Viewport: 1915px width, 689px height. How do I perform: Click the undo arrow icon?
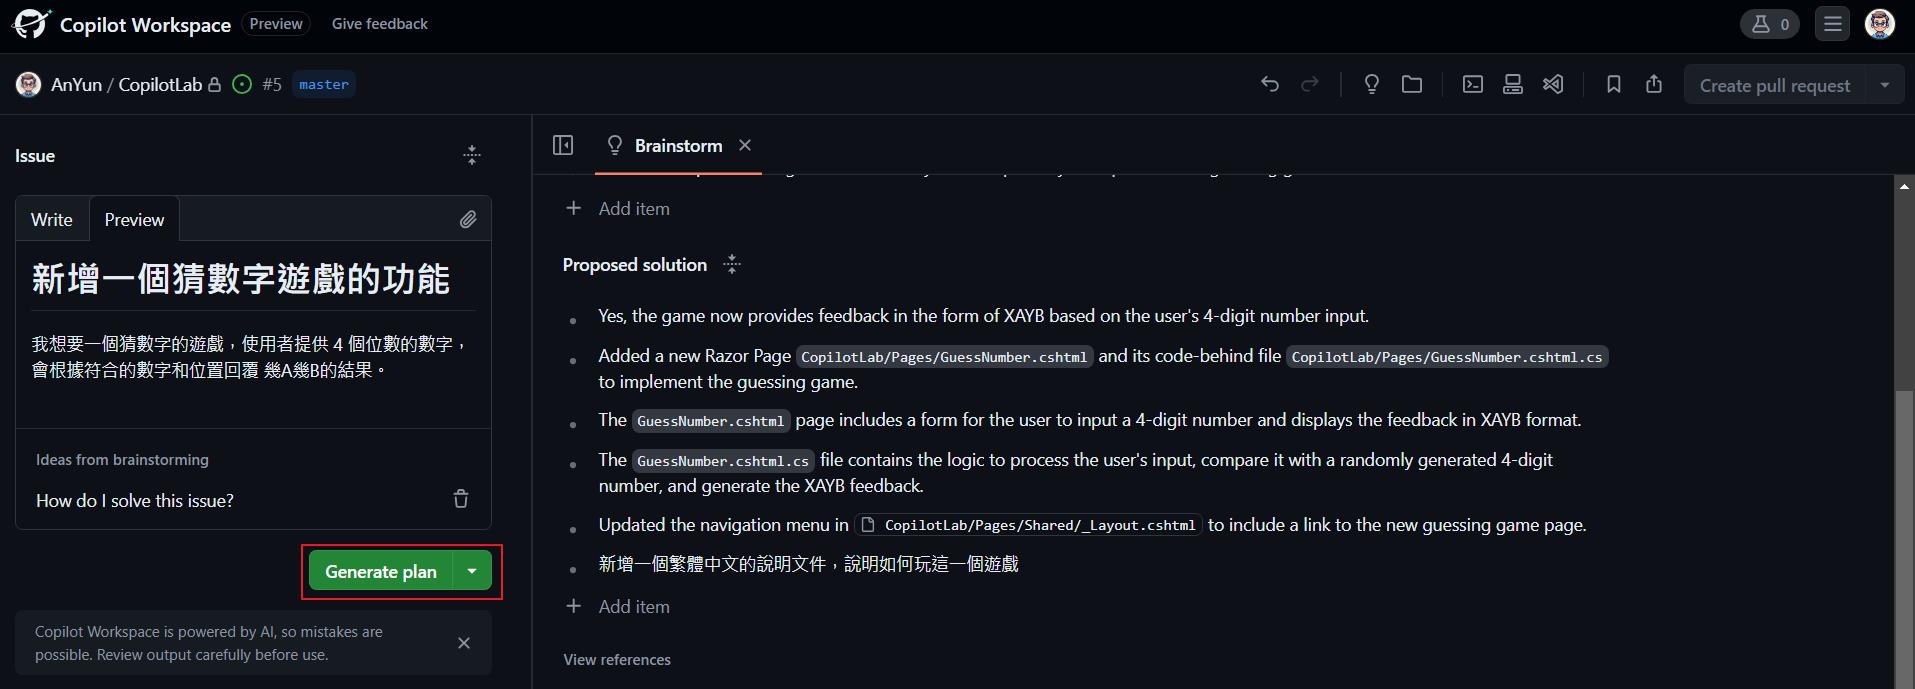tap(1270, 85)
